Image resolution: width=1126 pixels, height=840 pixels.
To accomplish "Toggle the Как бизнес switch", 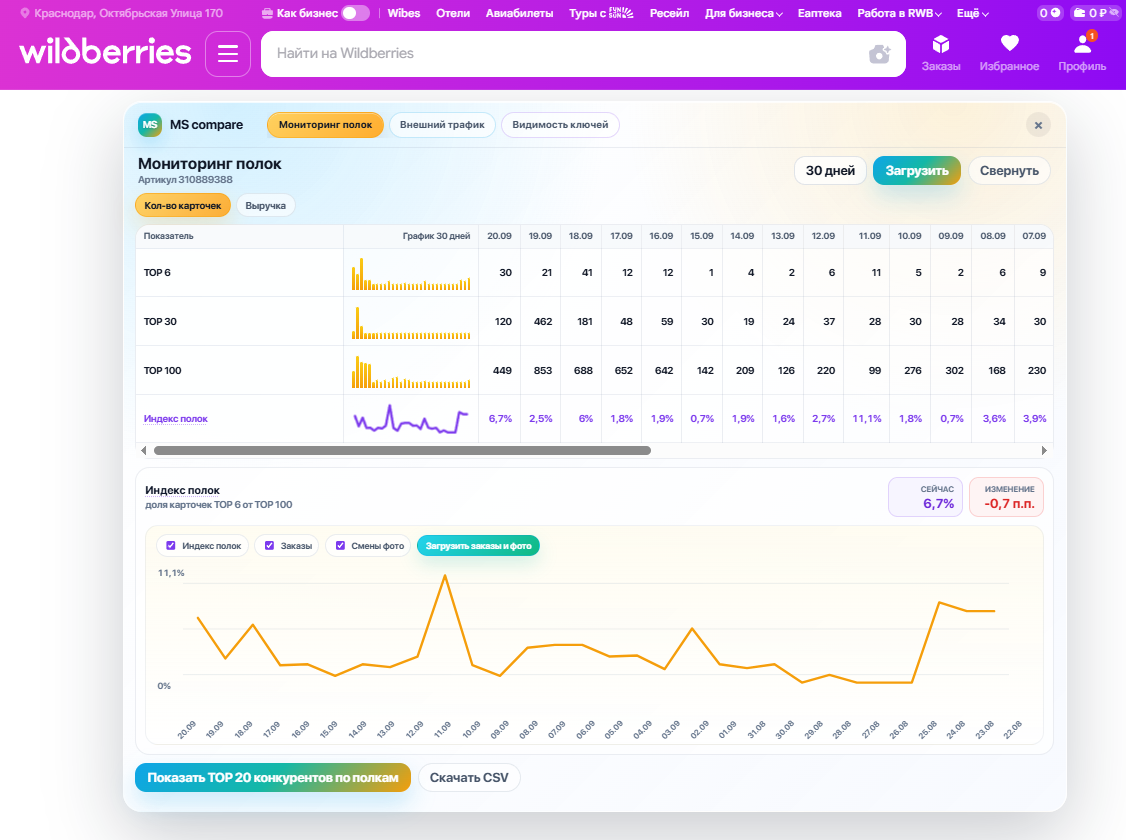I will (355, 13).
